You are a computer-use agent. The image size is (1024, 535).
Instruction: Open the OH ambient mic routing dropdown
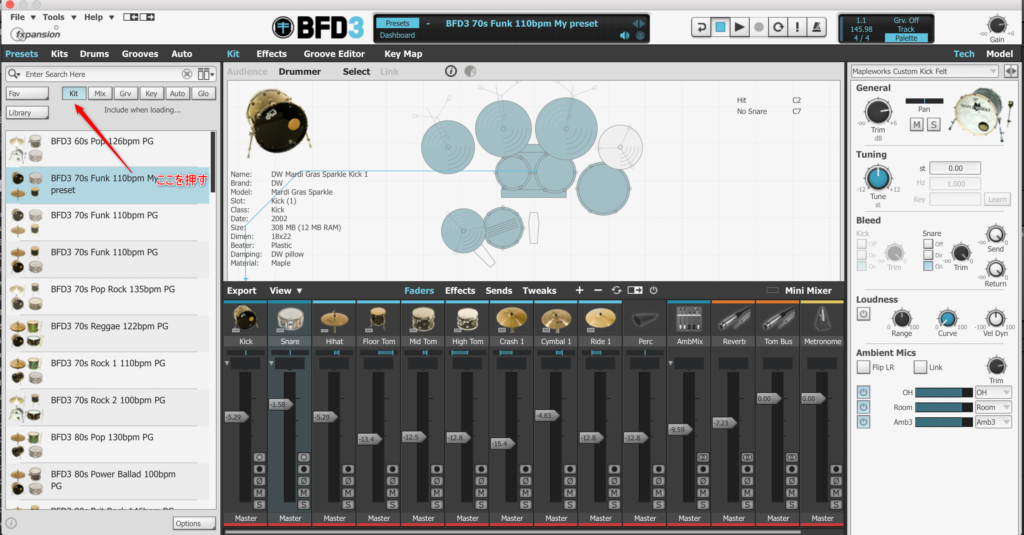[x=993, y=392]
